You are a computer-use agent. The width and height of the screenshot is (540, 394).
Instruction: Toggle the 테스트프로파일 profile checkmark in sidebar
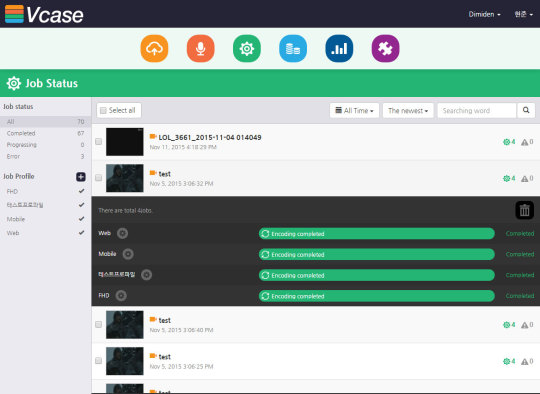coord(81,205)
